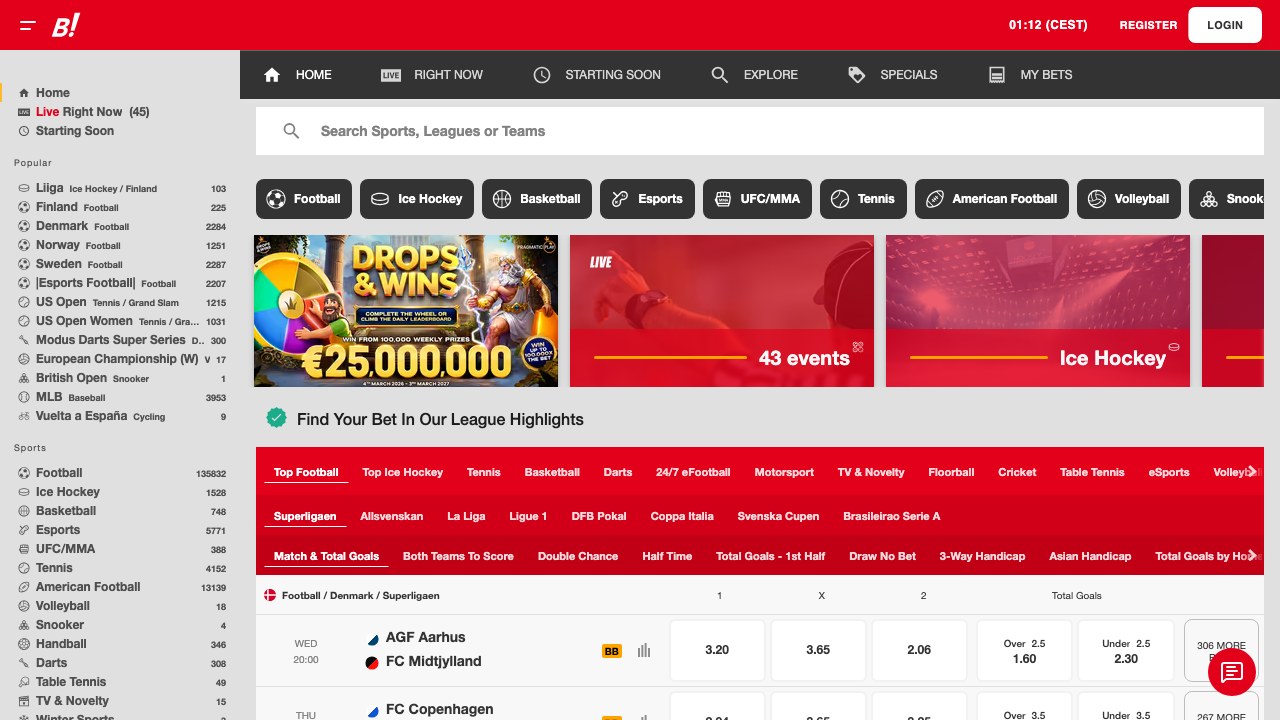
Task: Select Over 2.5 at 1.60
Action: click(1024, 650)
